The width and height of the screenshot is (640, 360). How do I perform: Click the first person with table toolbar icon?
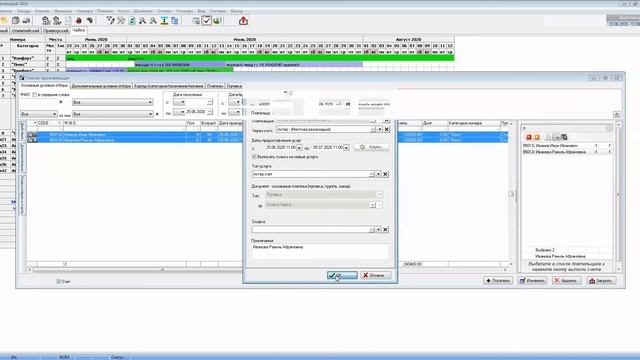click(x=46, y=20)
